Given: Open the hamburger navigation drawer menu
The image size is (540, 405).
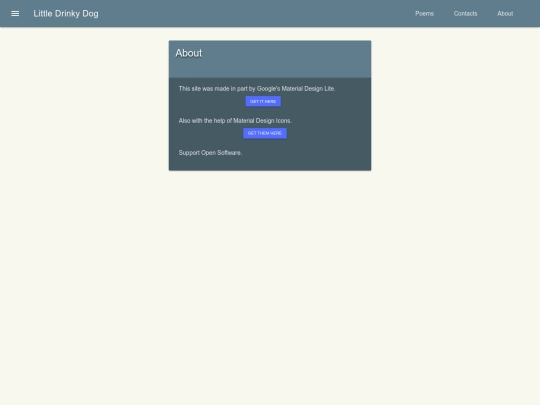Looking at the screenshot, I should click(15, 14).
